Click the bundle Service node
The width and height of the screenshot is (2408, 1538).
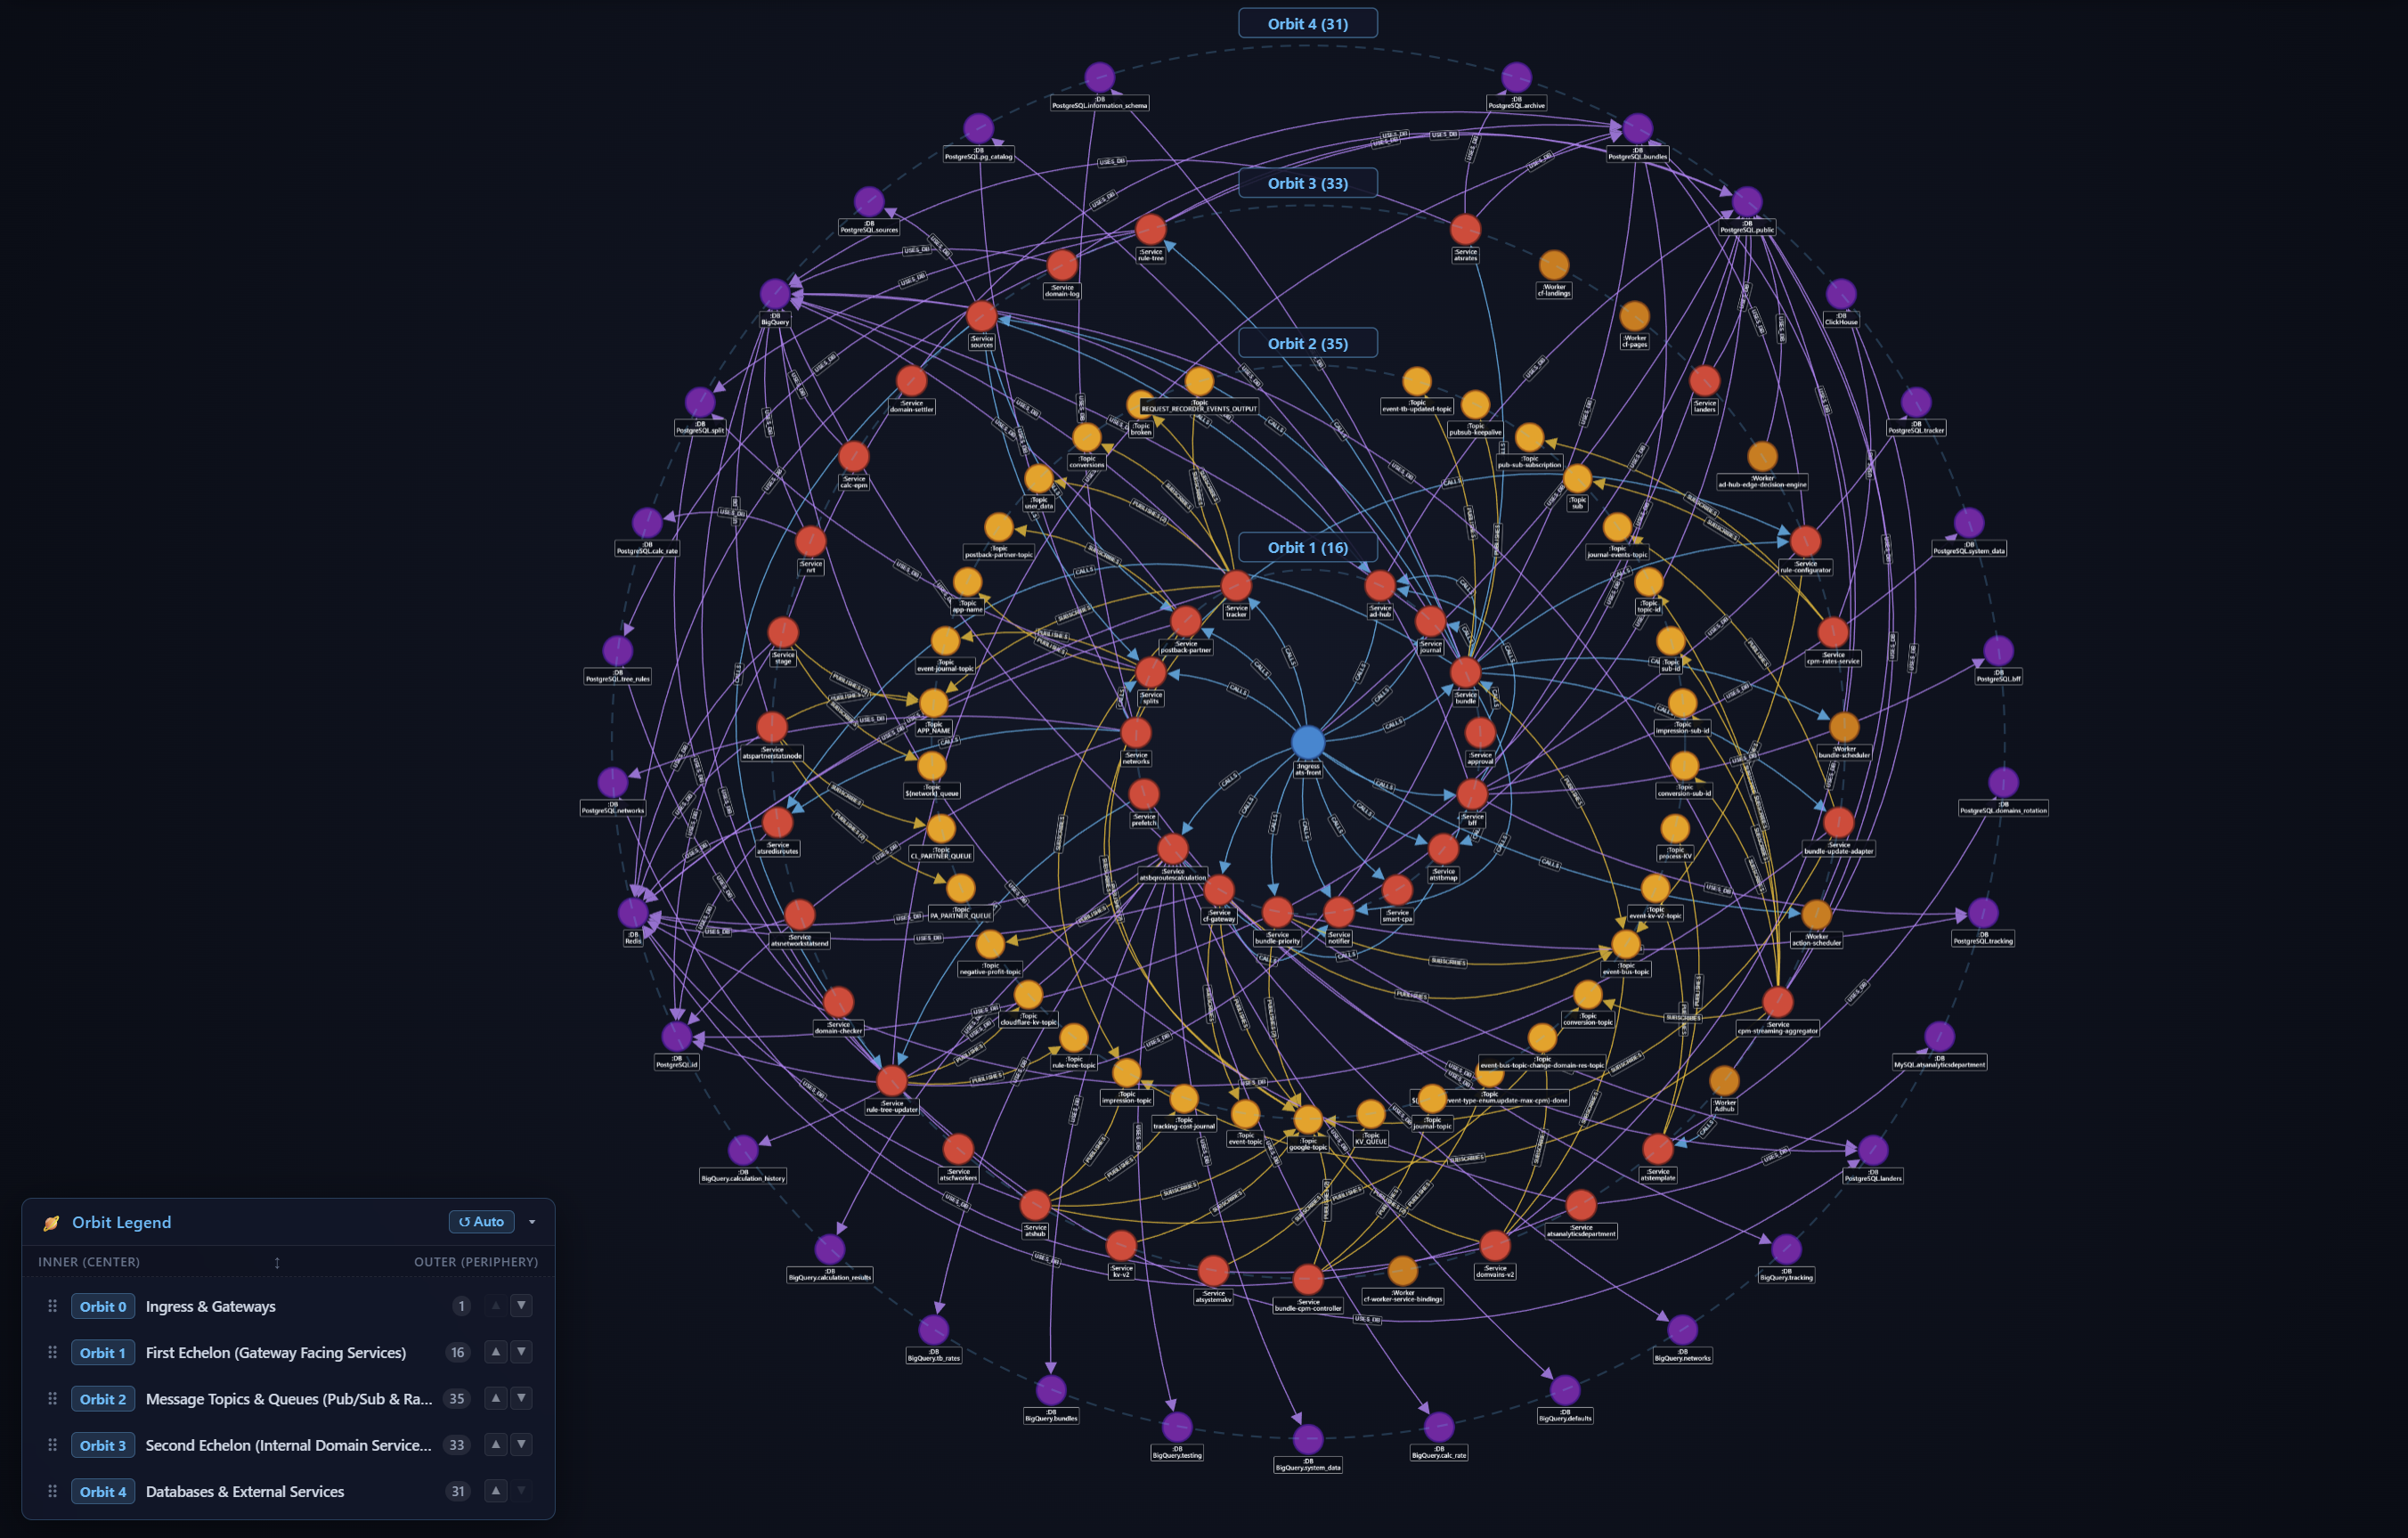click(1465, 672)
